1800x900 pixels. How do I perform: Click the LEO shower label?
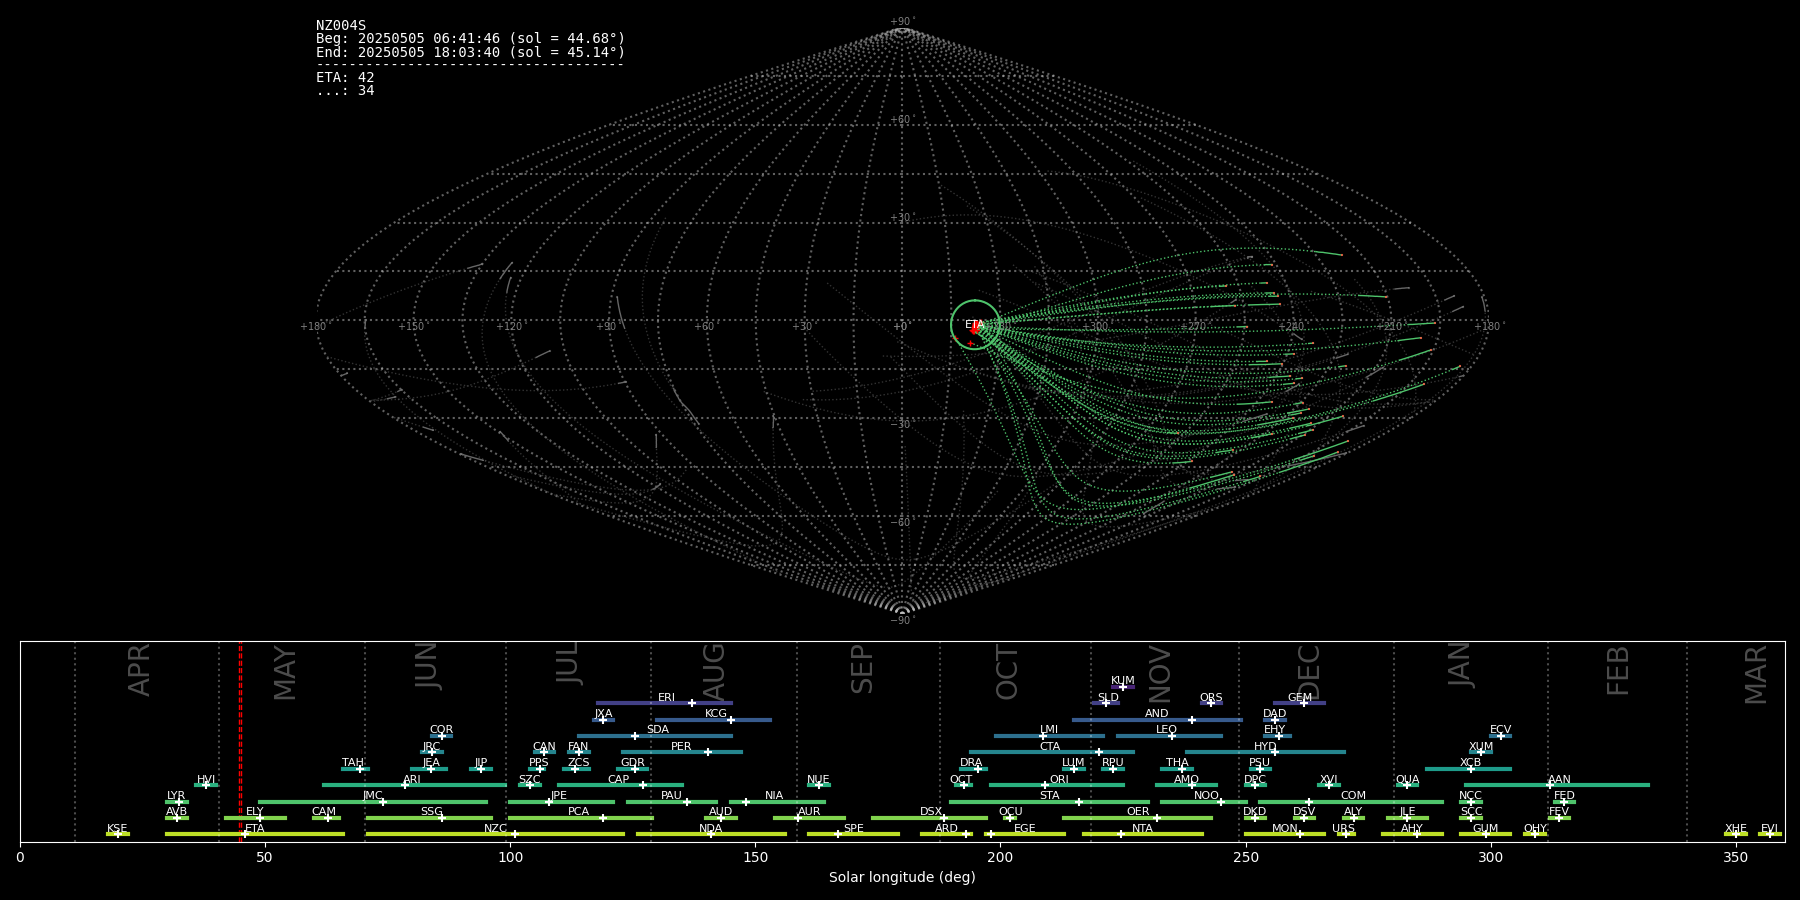pos(1166,730)
